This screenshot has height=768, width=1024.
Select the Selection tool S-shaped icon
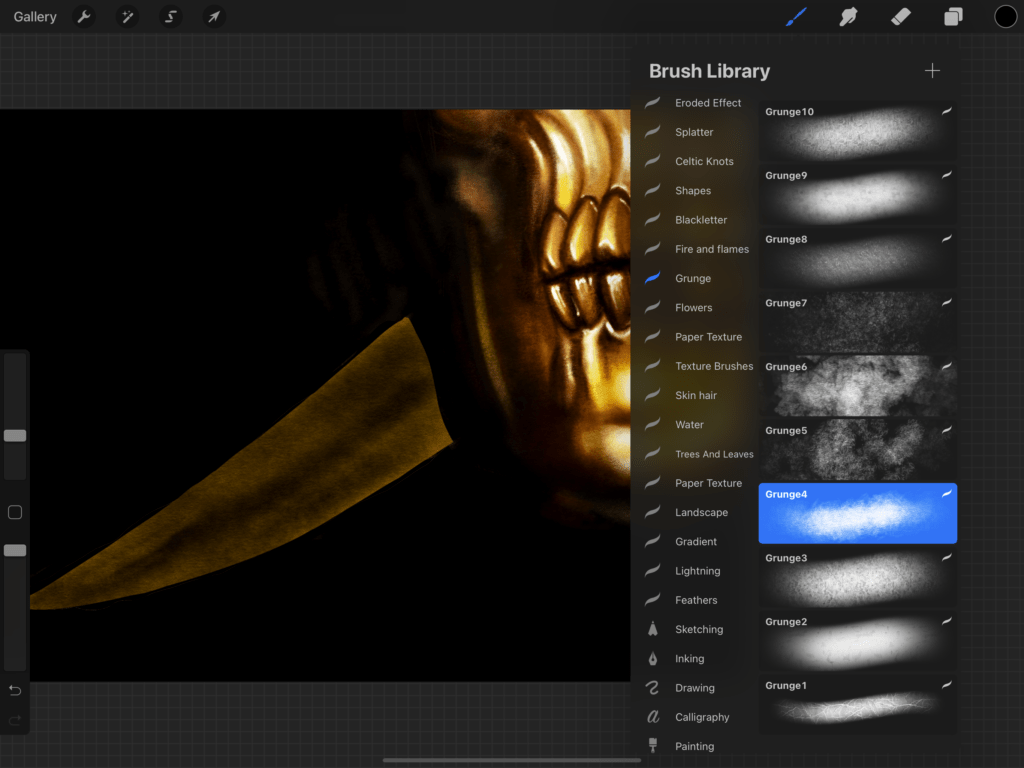(171, 17)
